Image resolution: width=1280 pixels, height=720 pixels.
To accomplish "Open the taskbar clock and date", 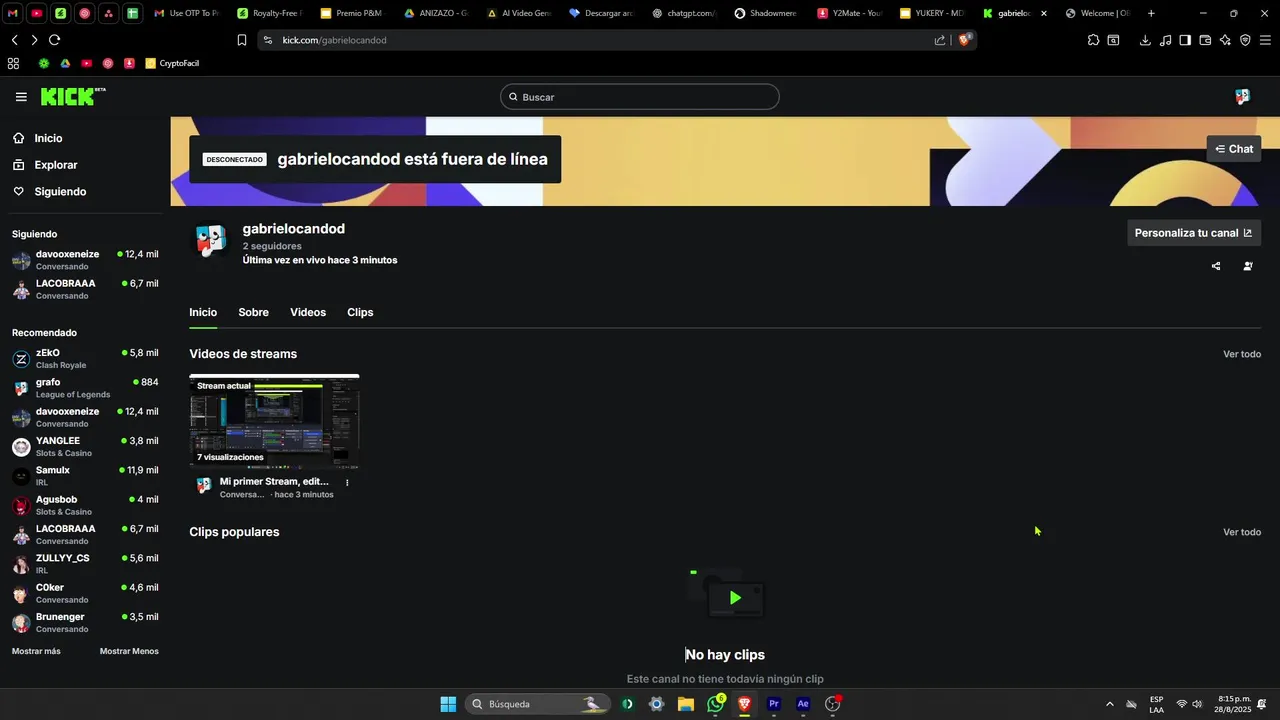I will 1234,704.
